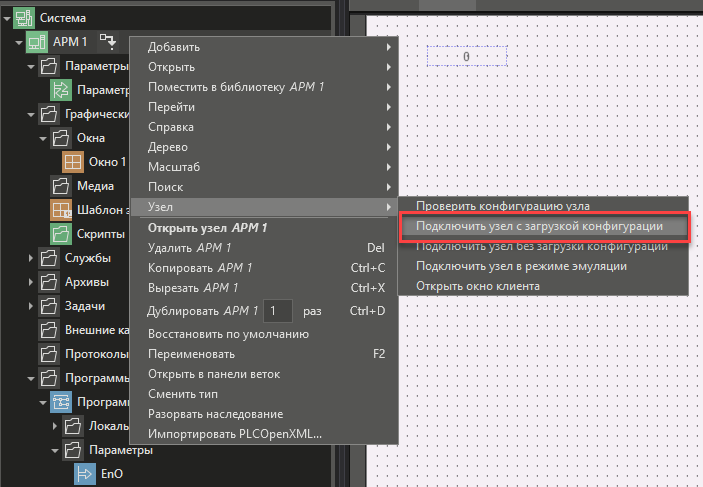Click the Шаблон template icon
Viewport: 703px width, 487px height.
pos(61,210)
